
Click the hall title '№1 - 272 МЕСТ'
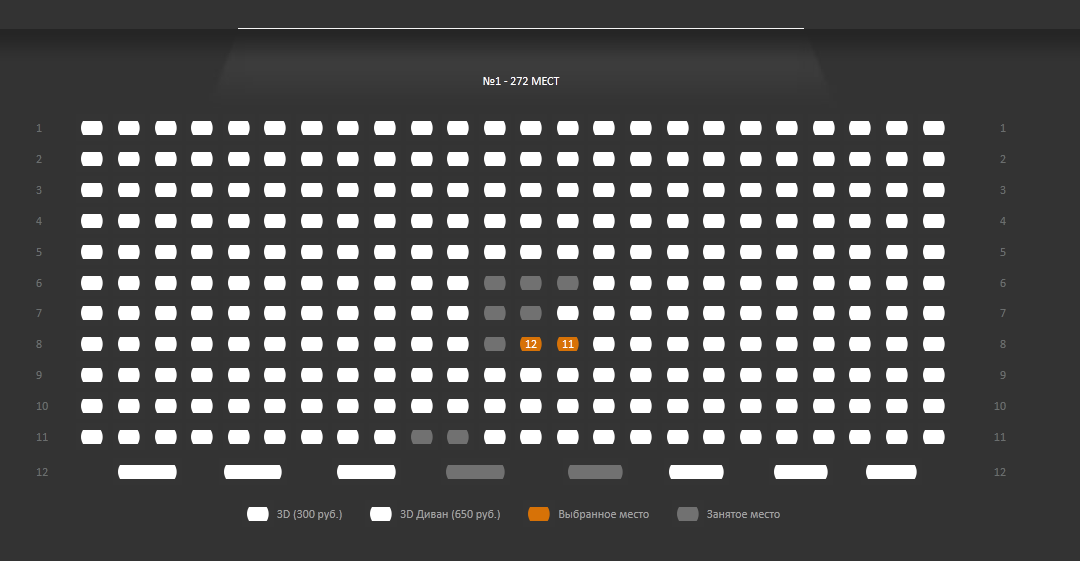coord(521,81)
